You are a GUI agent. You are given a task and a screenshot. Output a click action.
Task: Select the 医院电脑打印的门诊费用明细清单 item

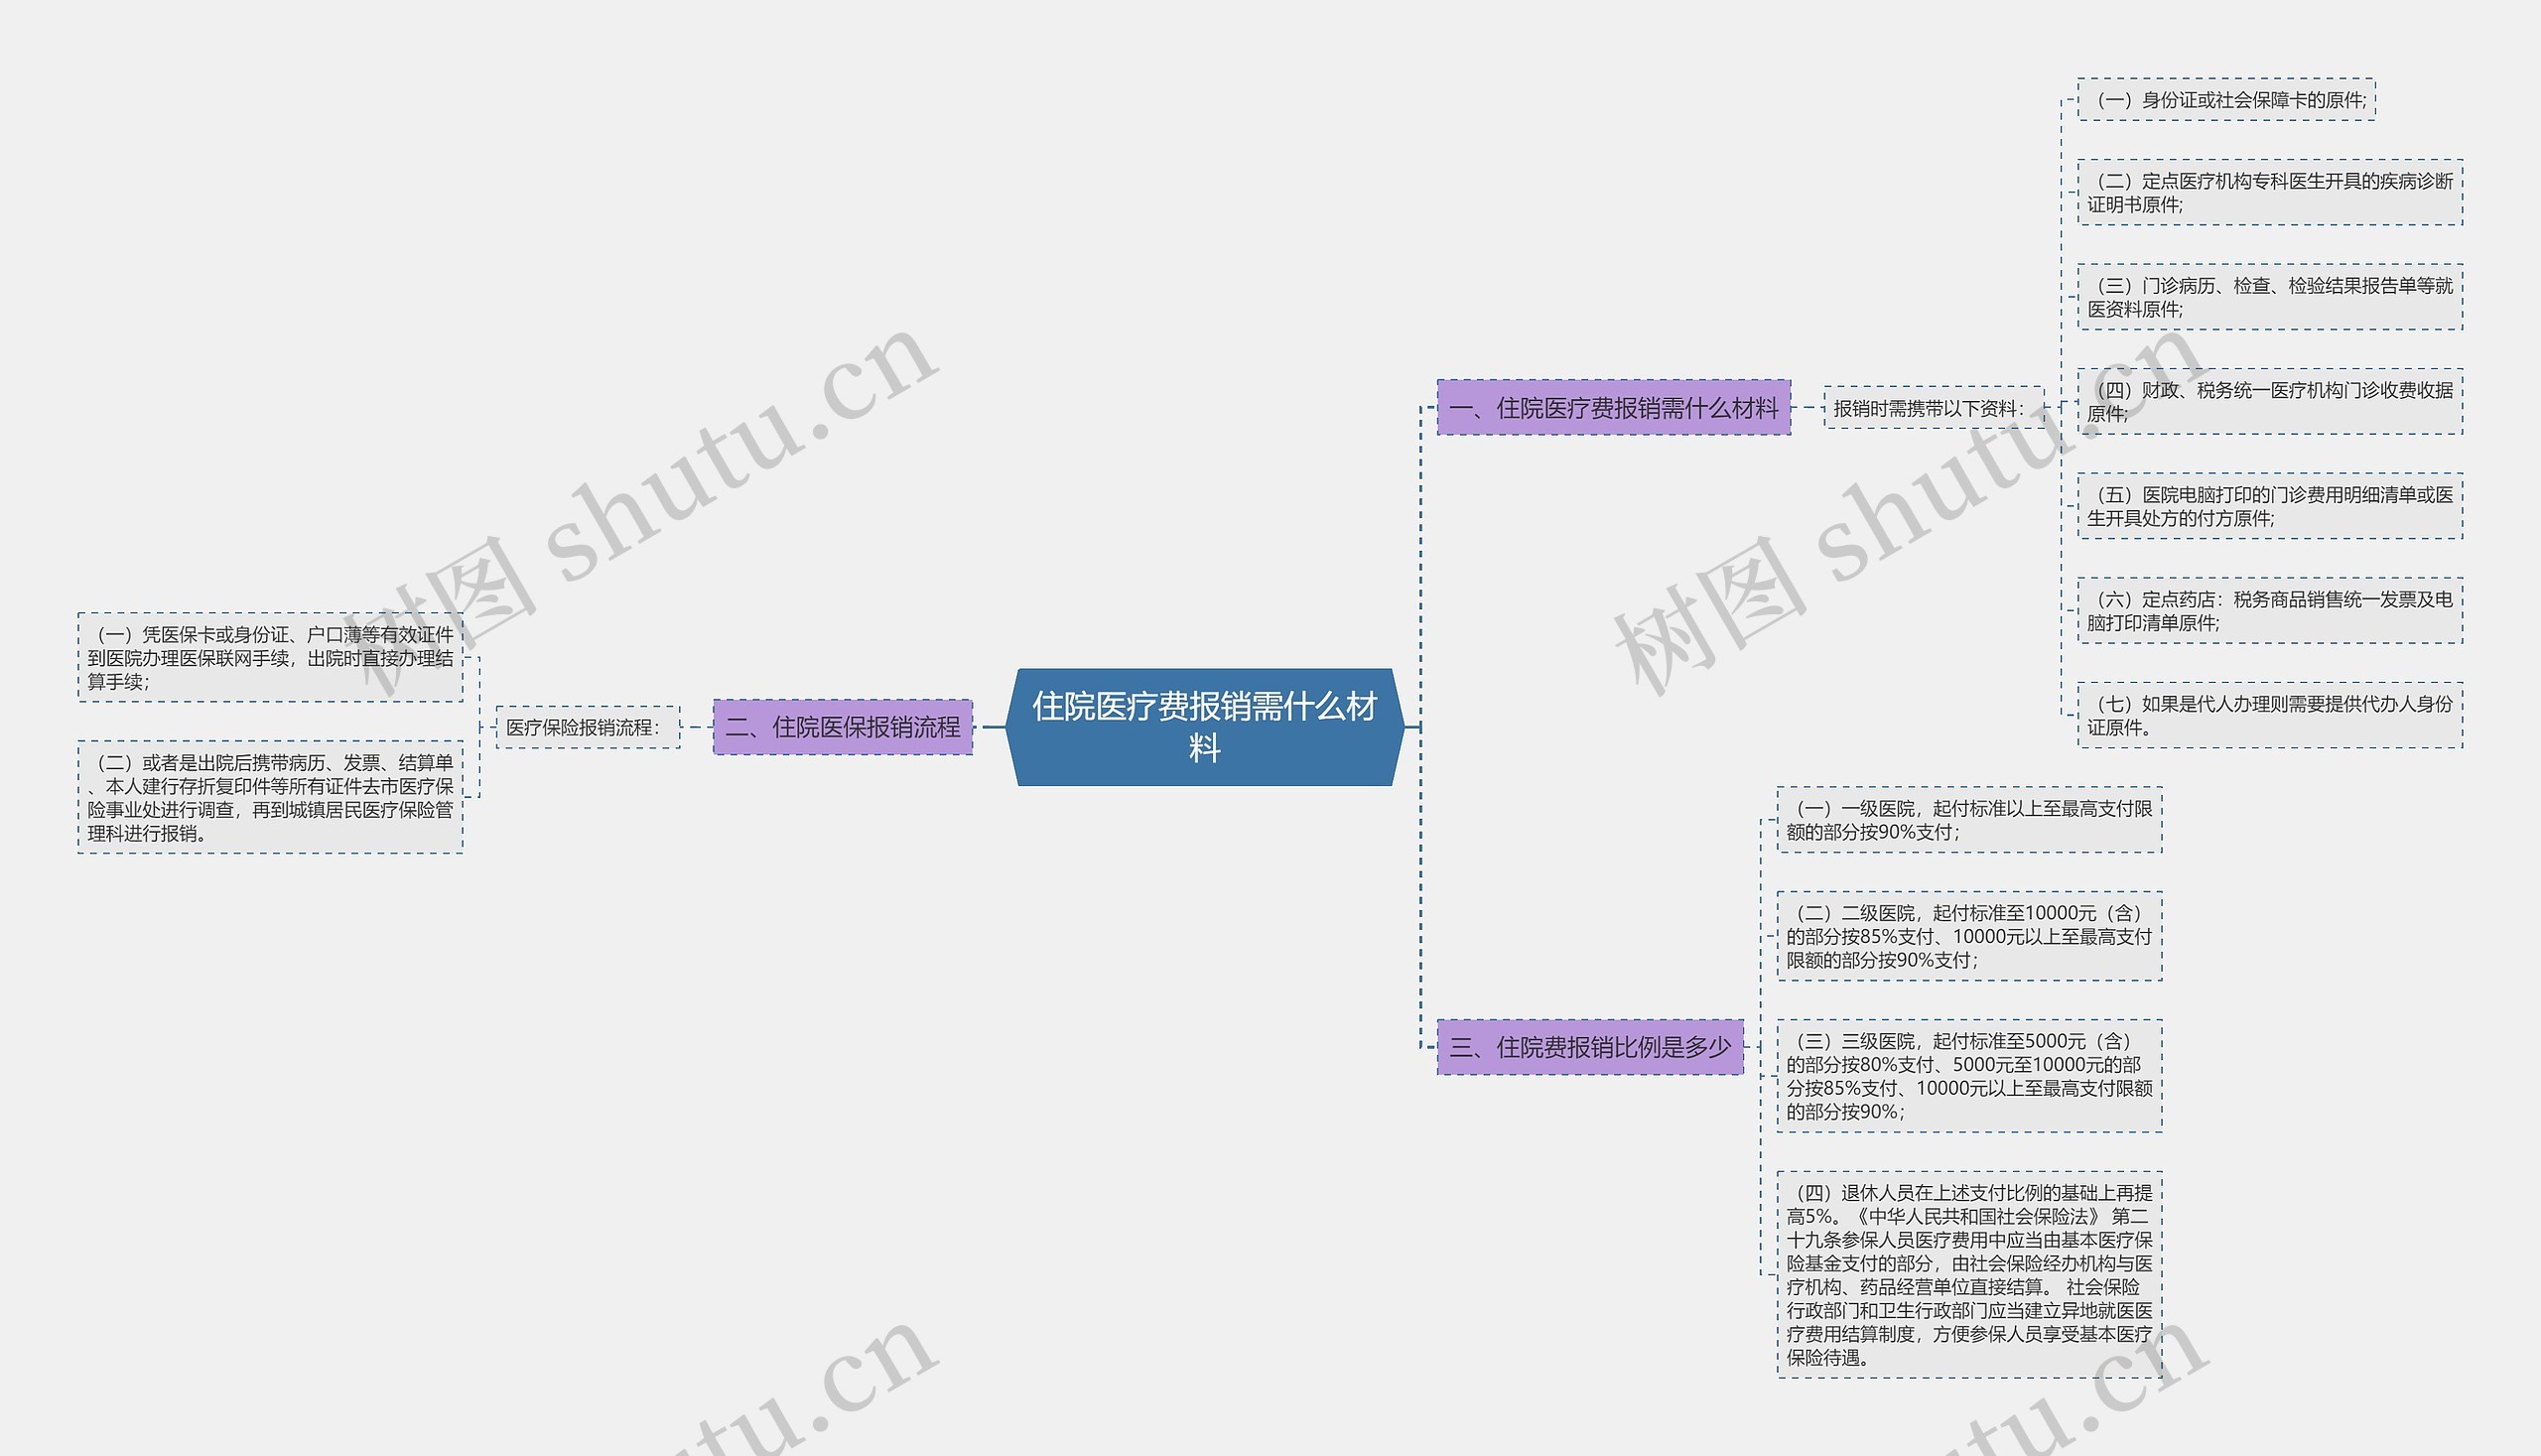(2269, 506)
